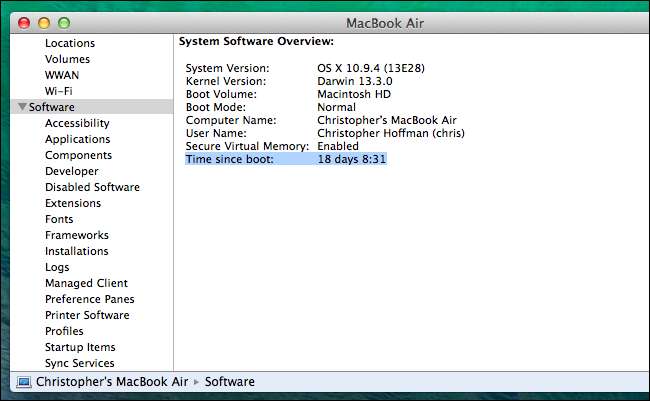
Task: Click the 'Darwin 13.3.0' value
Action: 355,81
